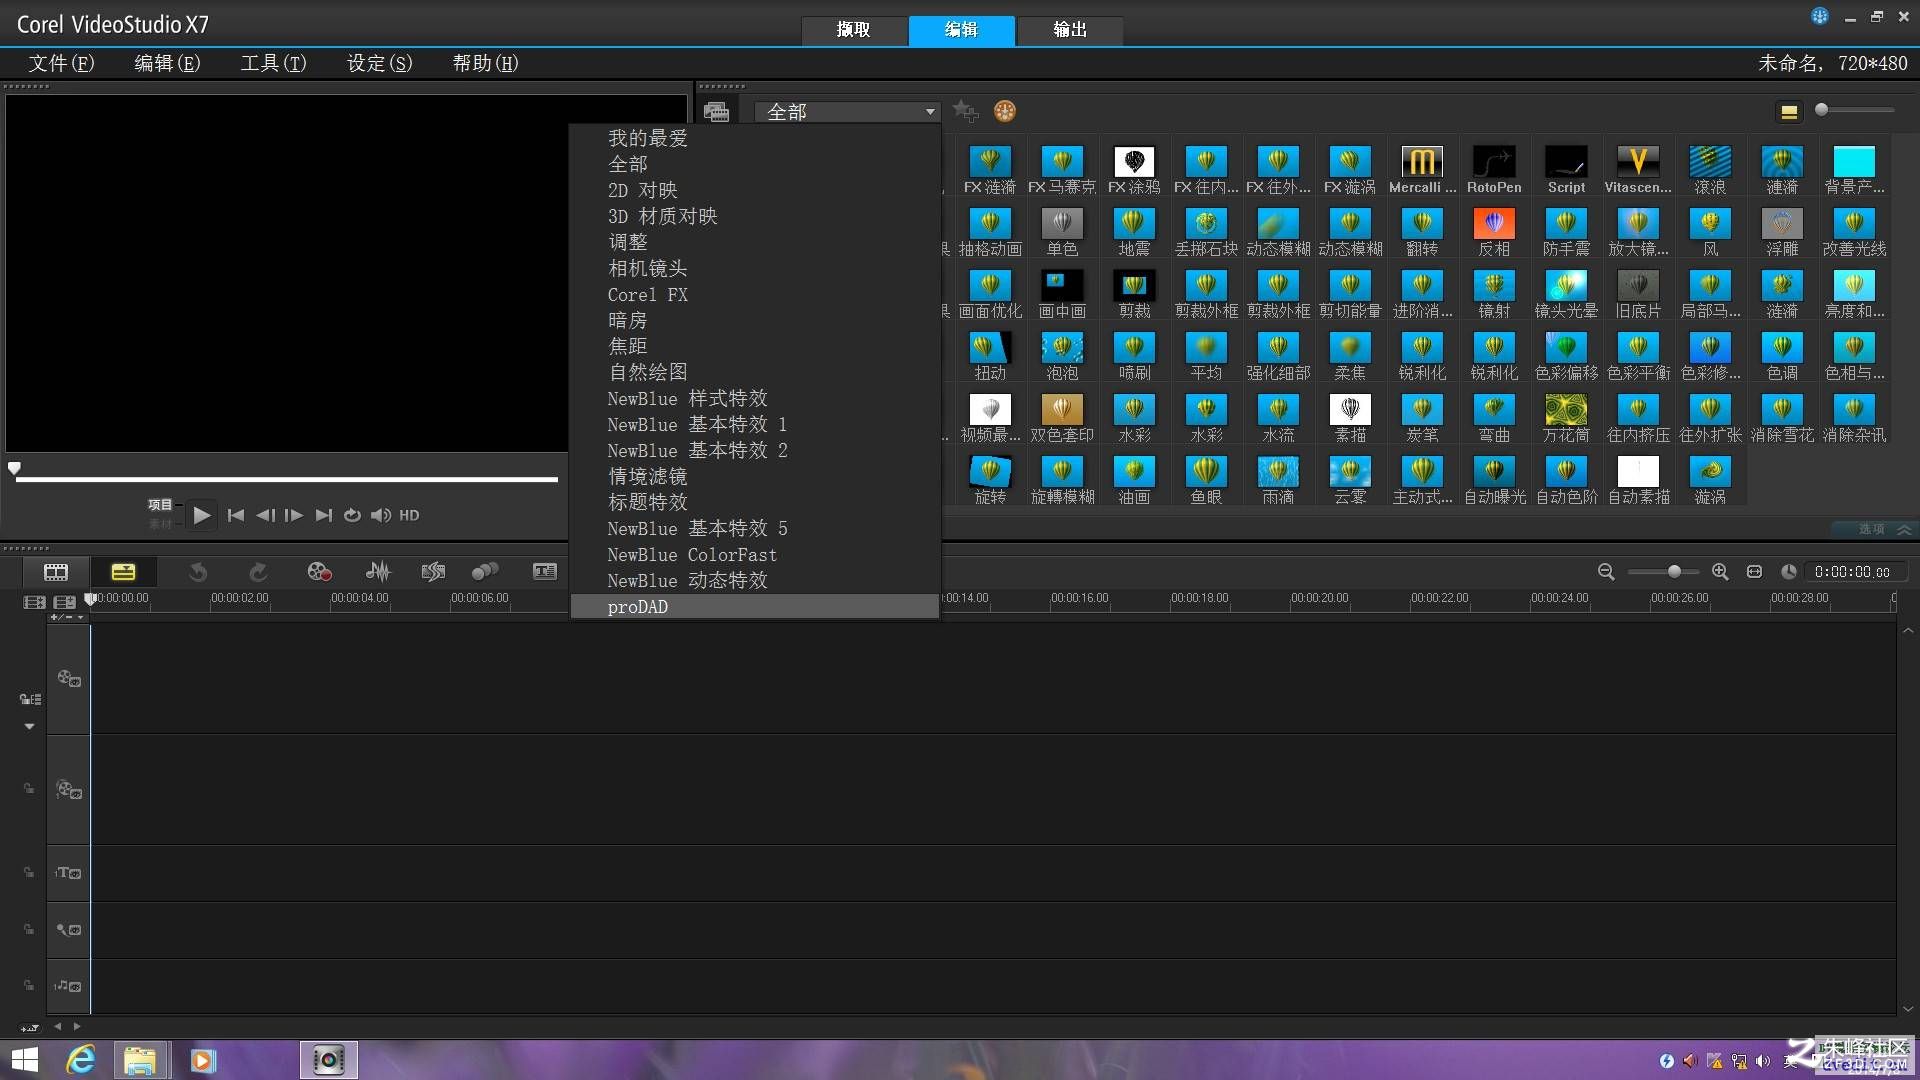The width and height of the screenshot is (1920, 1080).
Task: Open Internet Explorer from taskbar
Action: point(81,1060)
